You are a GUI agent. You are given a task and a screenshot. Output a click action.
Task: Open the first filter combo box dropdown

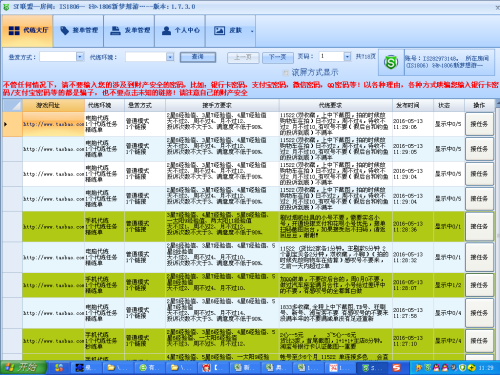point(80,57)
